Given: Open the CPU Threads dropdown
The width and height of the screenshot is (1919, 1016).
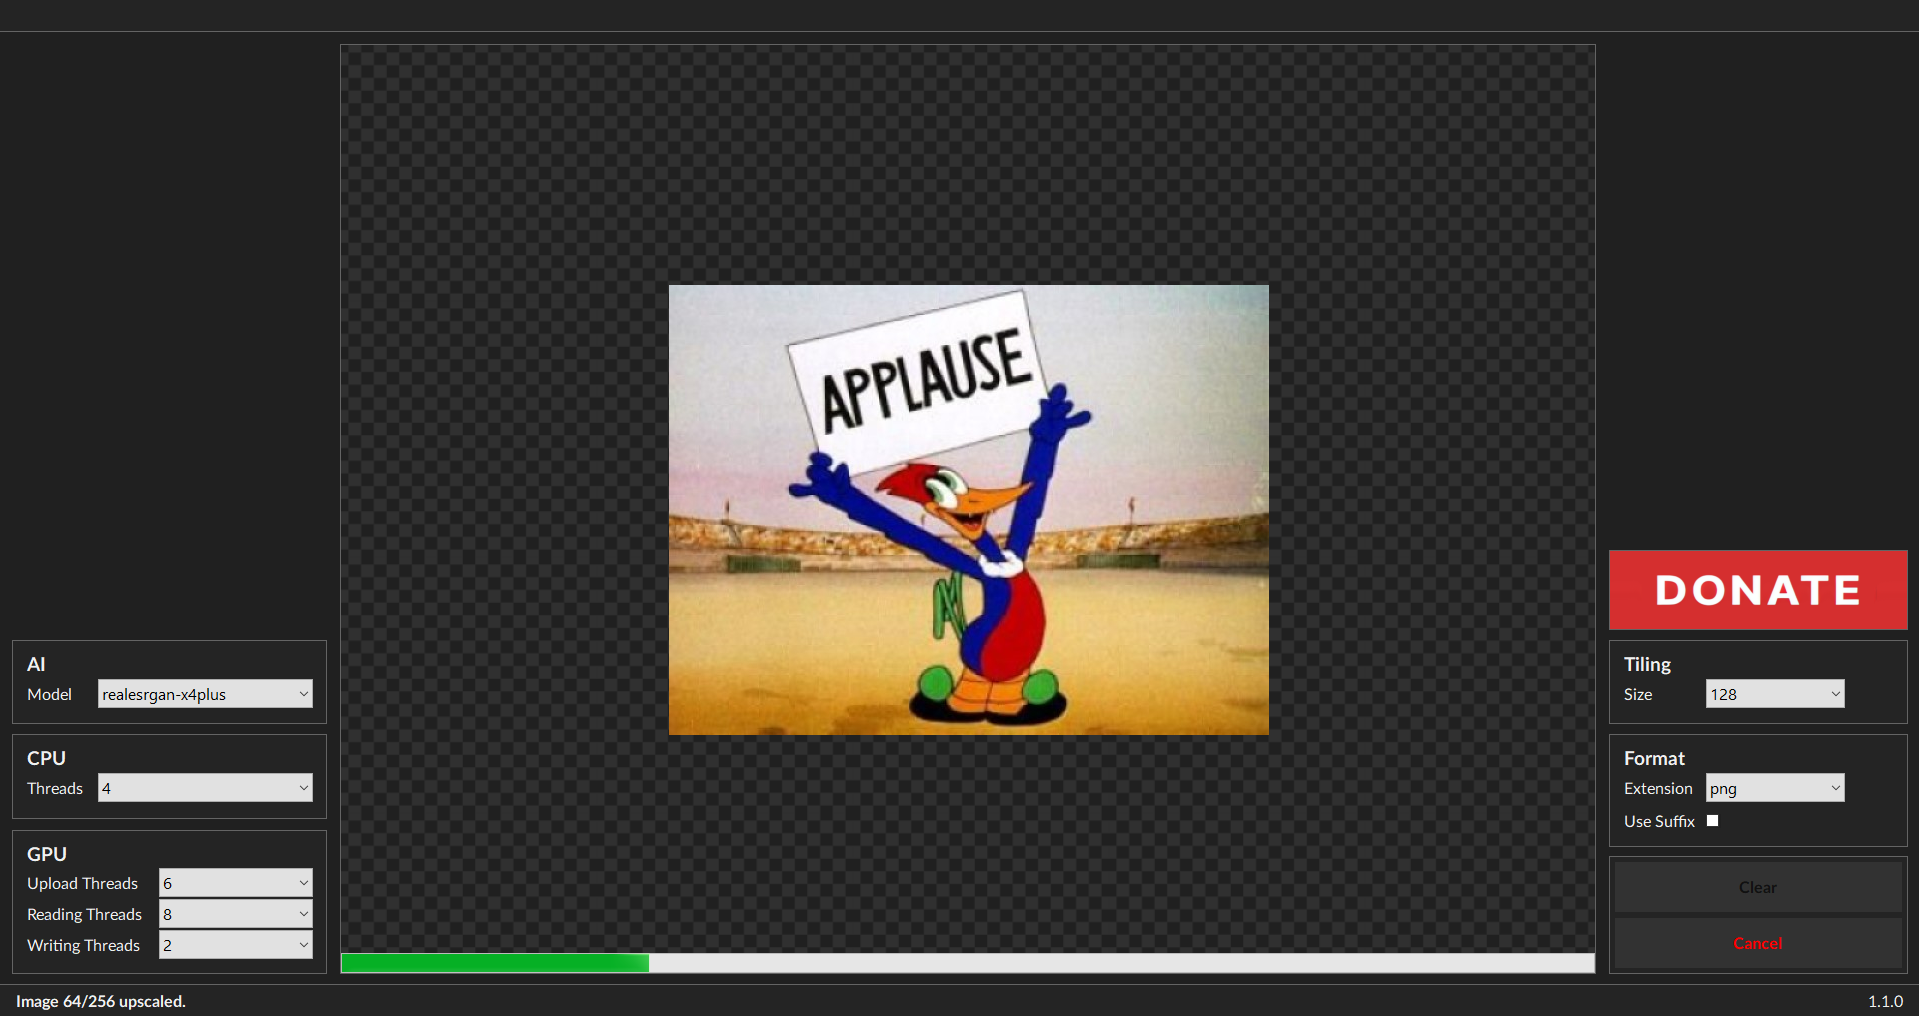Looking at the screenshot, I should tap(205, 788).
